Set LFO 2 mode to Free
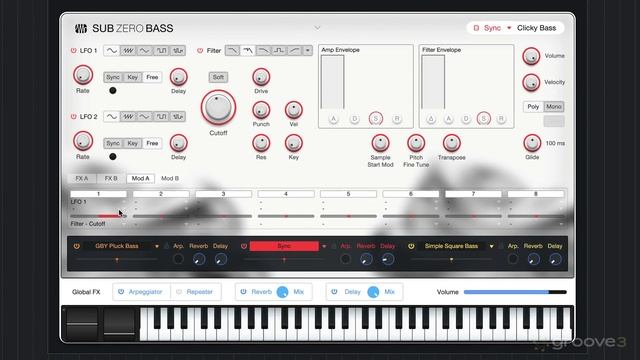Image resolution: width=640 pixels, height=360 pixels. (x=152, y=143)
